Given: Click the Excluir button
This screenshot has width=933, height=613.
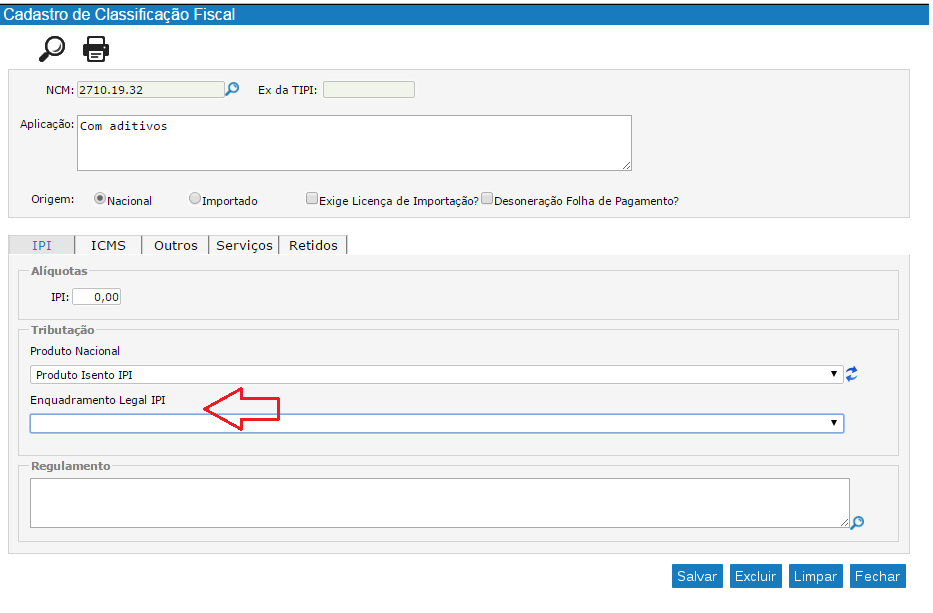Looking at the screenshot, I should pyautogui.click(x=755, y=576).
